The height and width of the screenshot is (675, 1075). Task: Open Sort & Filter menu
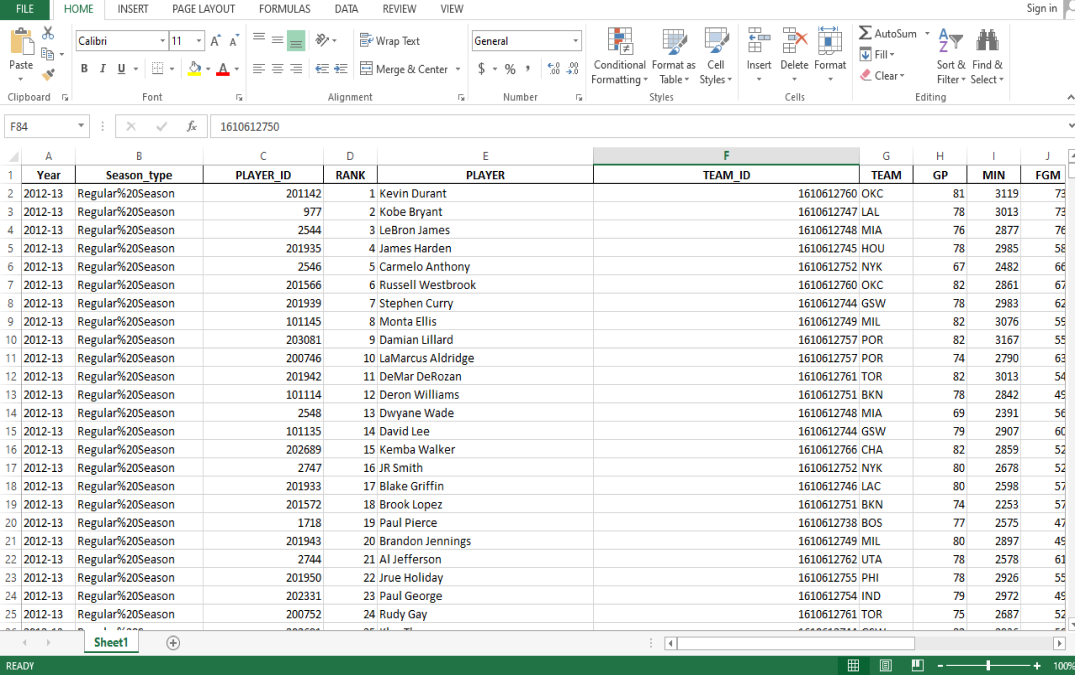point(951,56)
